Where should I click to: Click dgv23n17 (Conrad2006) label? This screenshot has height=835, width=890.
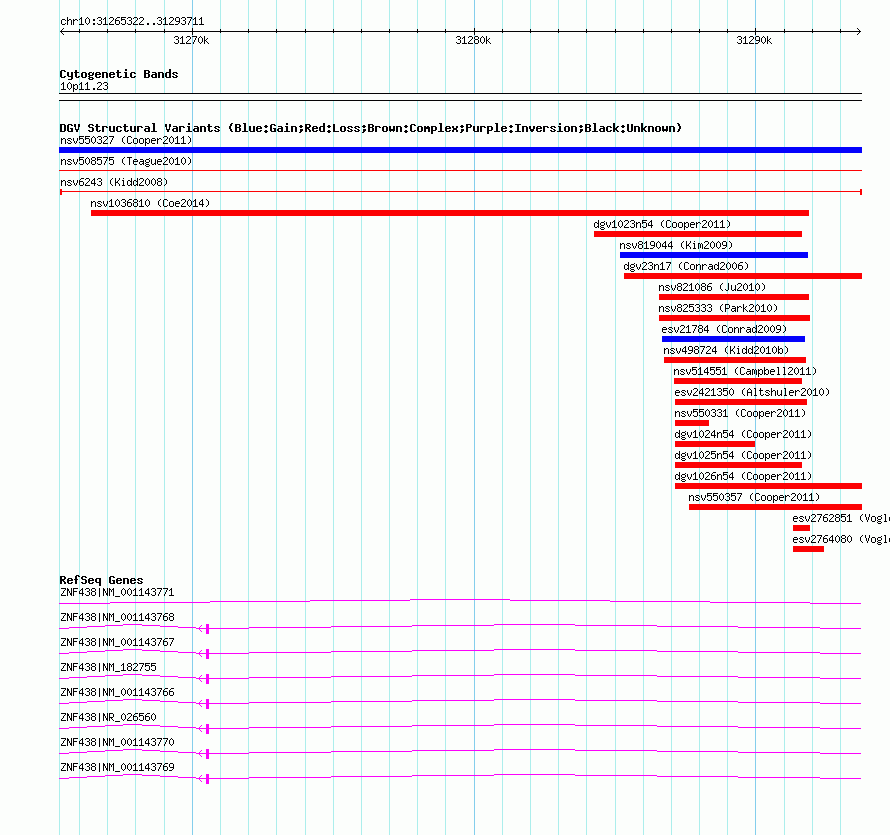tap(686, 266)
